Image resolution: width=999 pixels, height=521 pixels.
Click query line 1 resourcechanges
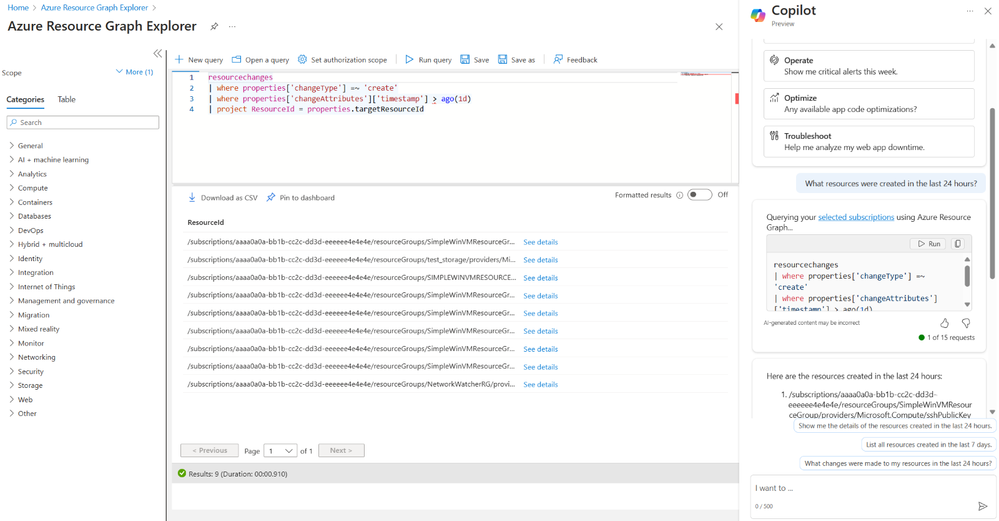tap(240, 77)
